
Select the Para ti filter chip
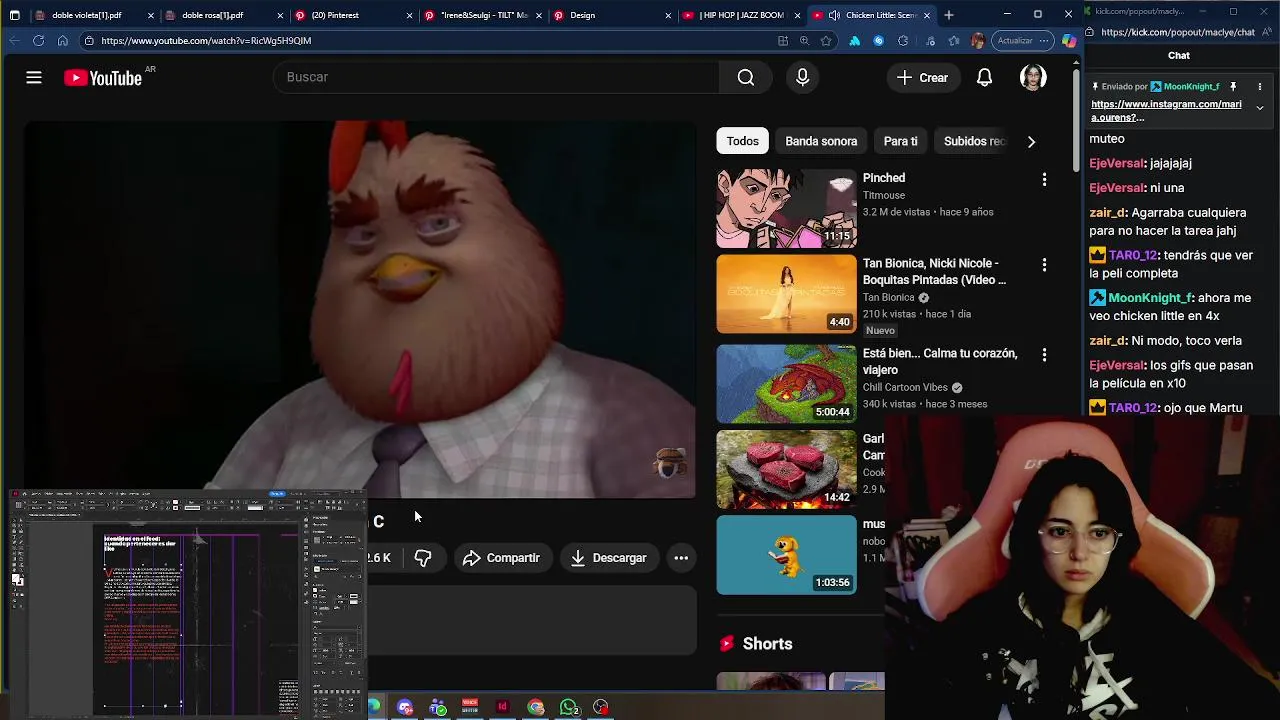900,141
